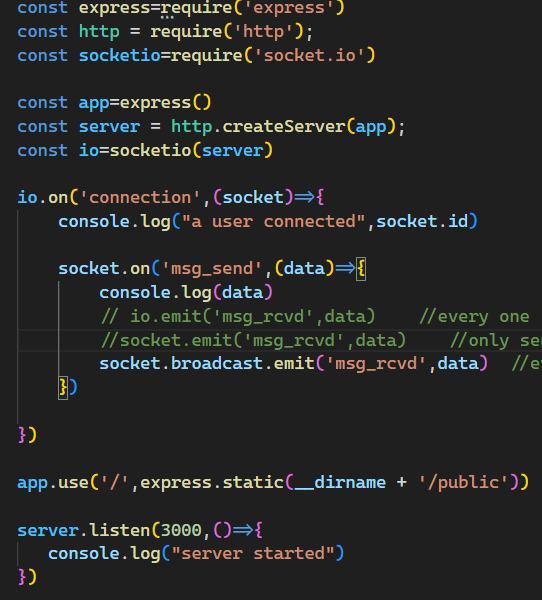Click the __dirname variable
The height and width of the screenshot is (600, 542).
tap(340, 483)
